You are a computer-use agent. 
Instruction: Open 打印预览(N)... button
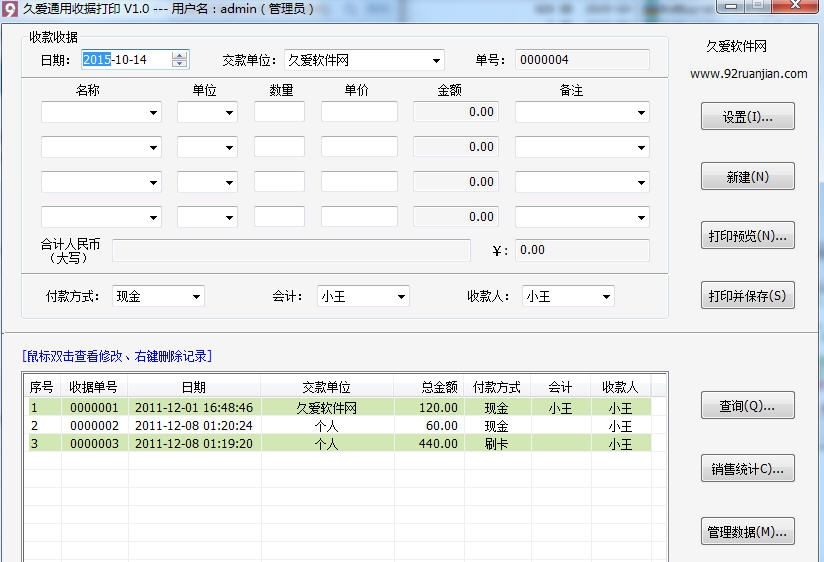pyautogui.click(x=747, y=236)
